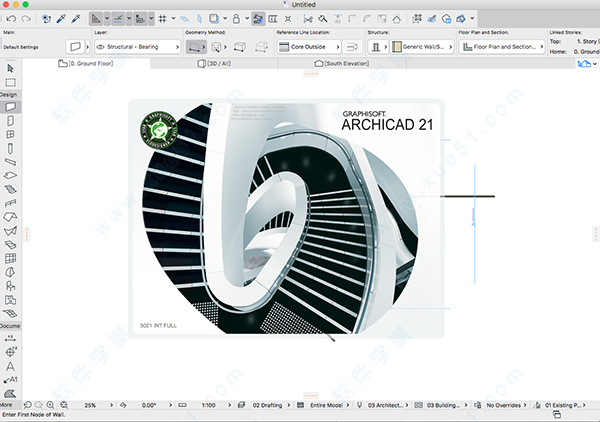
Task: Select the Door tool
Action: (10, 121)
